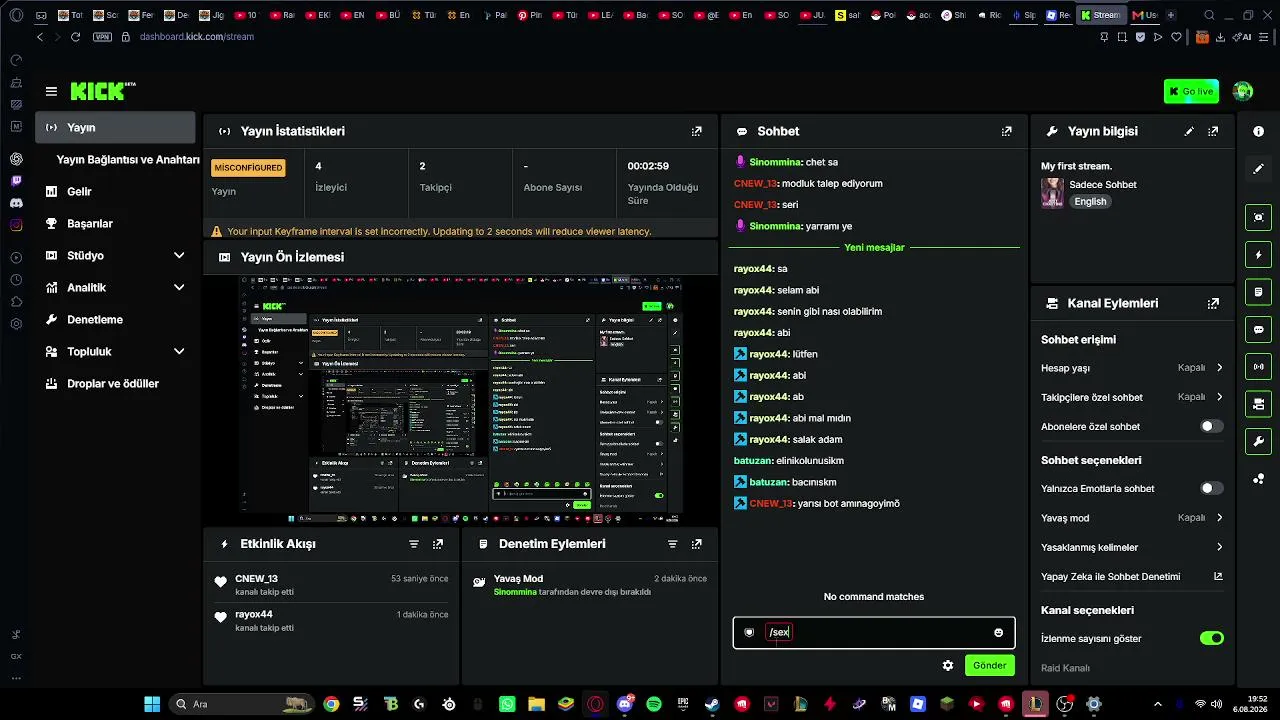Select Yayın in the sidebar

(x=115, y=127)
